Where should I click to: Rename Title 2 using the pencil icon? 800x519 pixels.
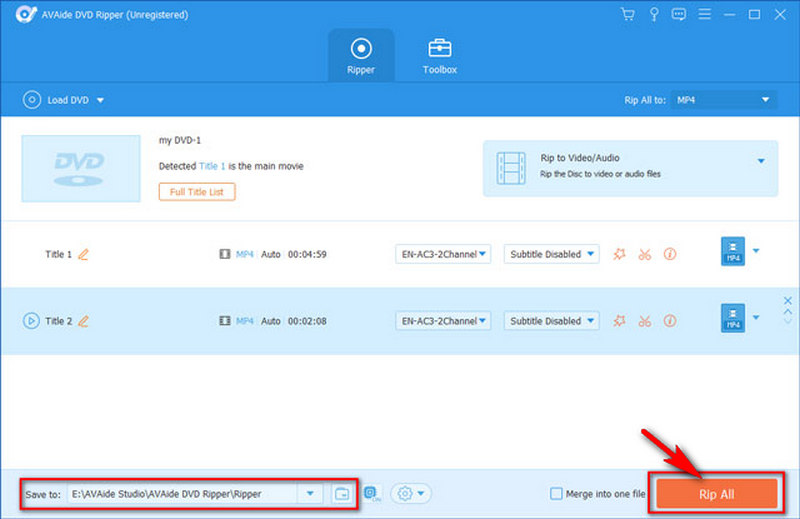(x=84, y=321)
